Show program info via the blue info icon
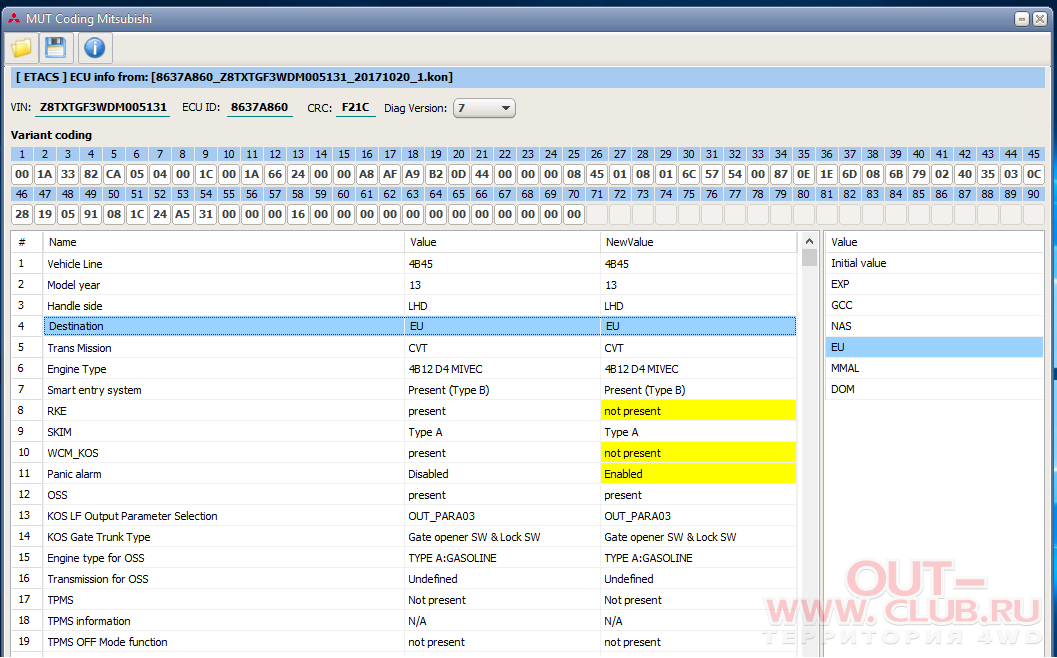The width and height of the screenshot is (1057, 658). [x=95, y=48]
